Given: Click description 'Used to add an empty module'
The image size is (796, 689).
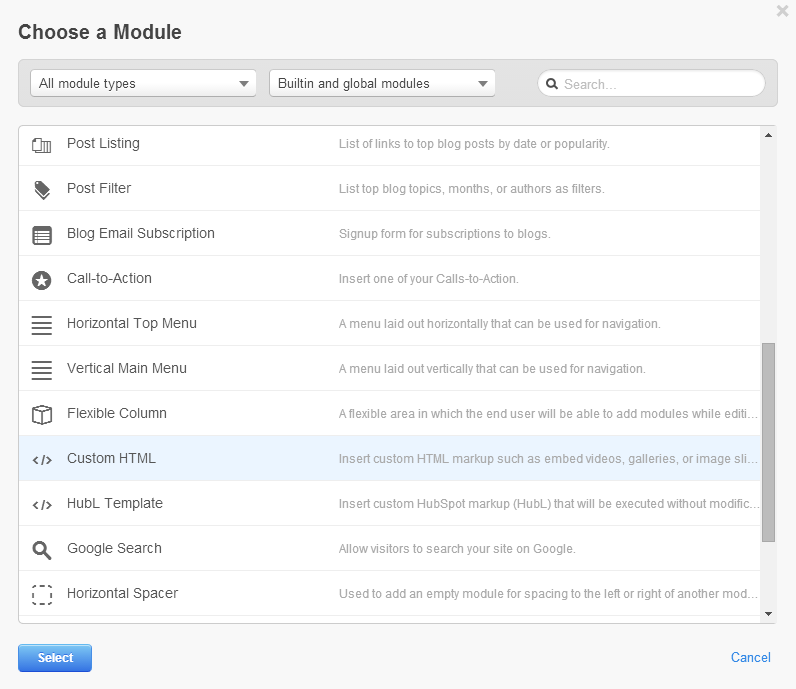Looking at the screenshot, I should (x=548, y=594).
